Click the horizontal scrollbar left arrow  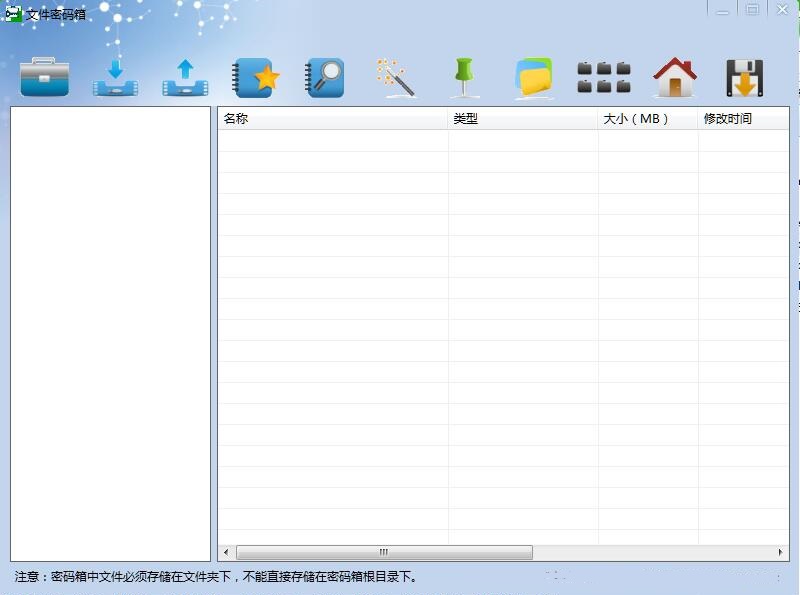click(x=224, y=549)
